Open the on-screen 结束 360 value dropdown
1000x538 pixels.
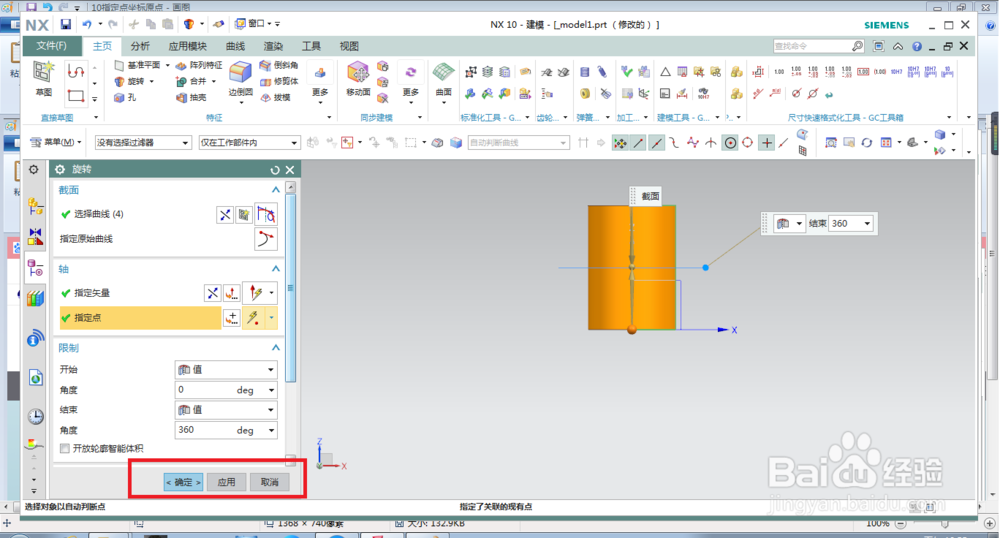[867, 224]
